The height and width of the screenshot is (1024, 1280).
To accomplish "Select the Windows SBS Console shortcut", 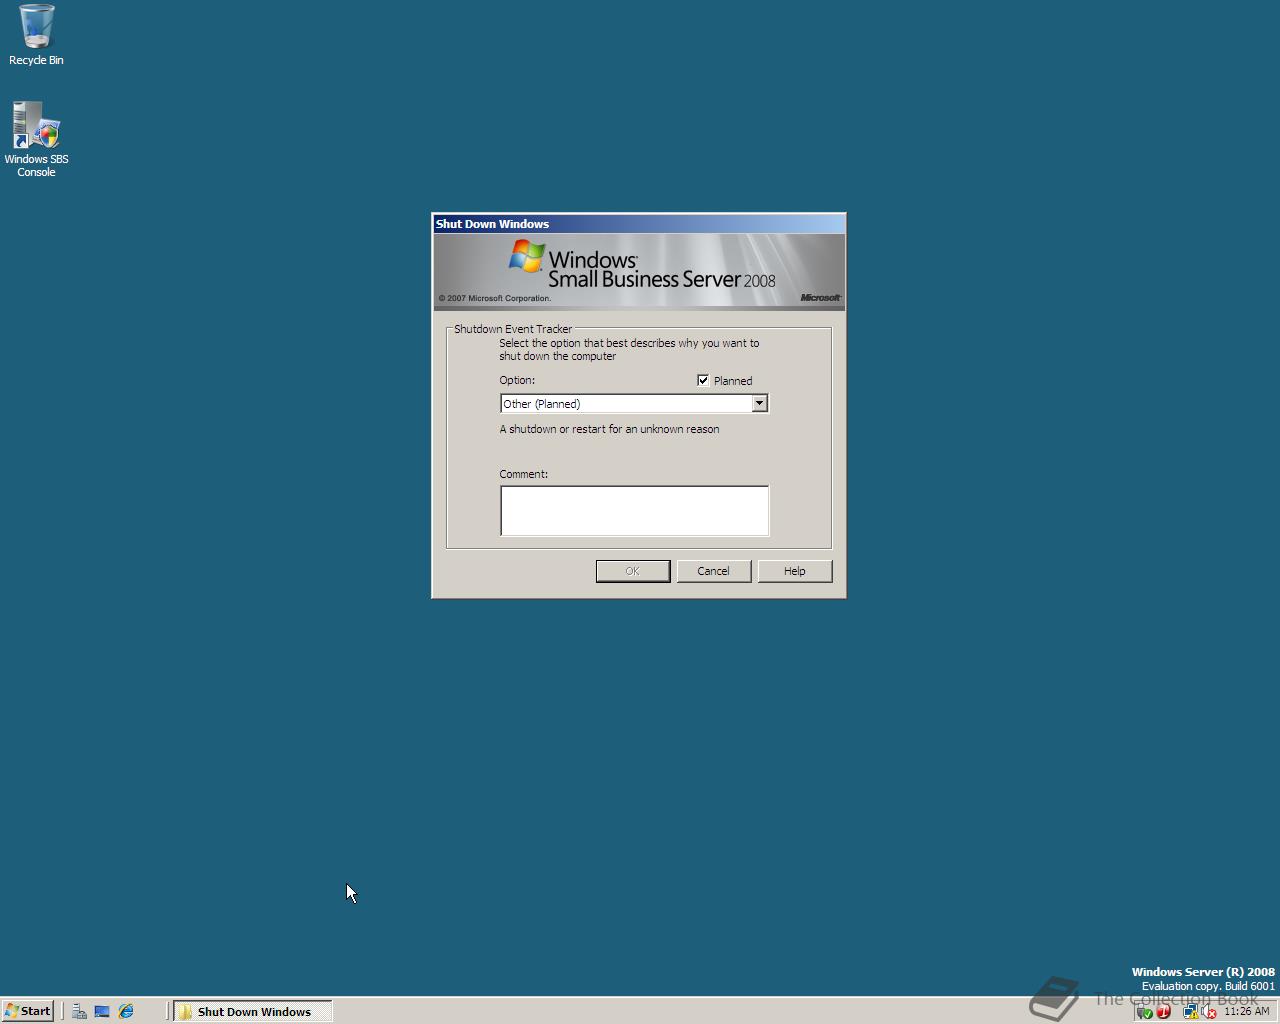I will coord(36,140).
